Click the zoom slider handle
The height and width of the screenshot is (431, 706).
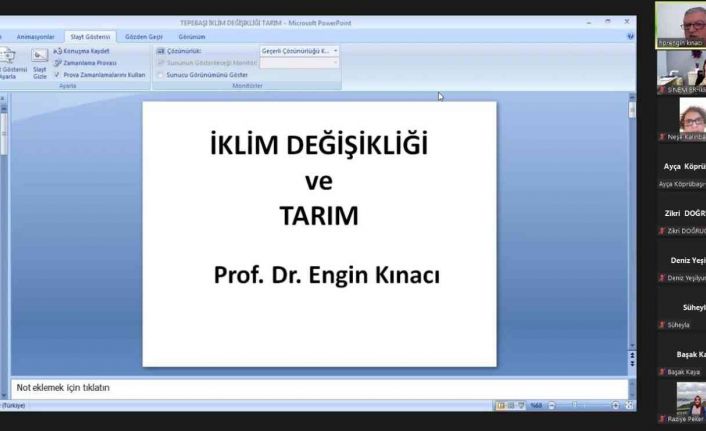(574, 406)
